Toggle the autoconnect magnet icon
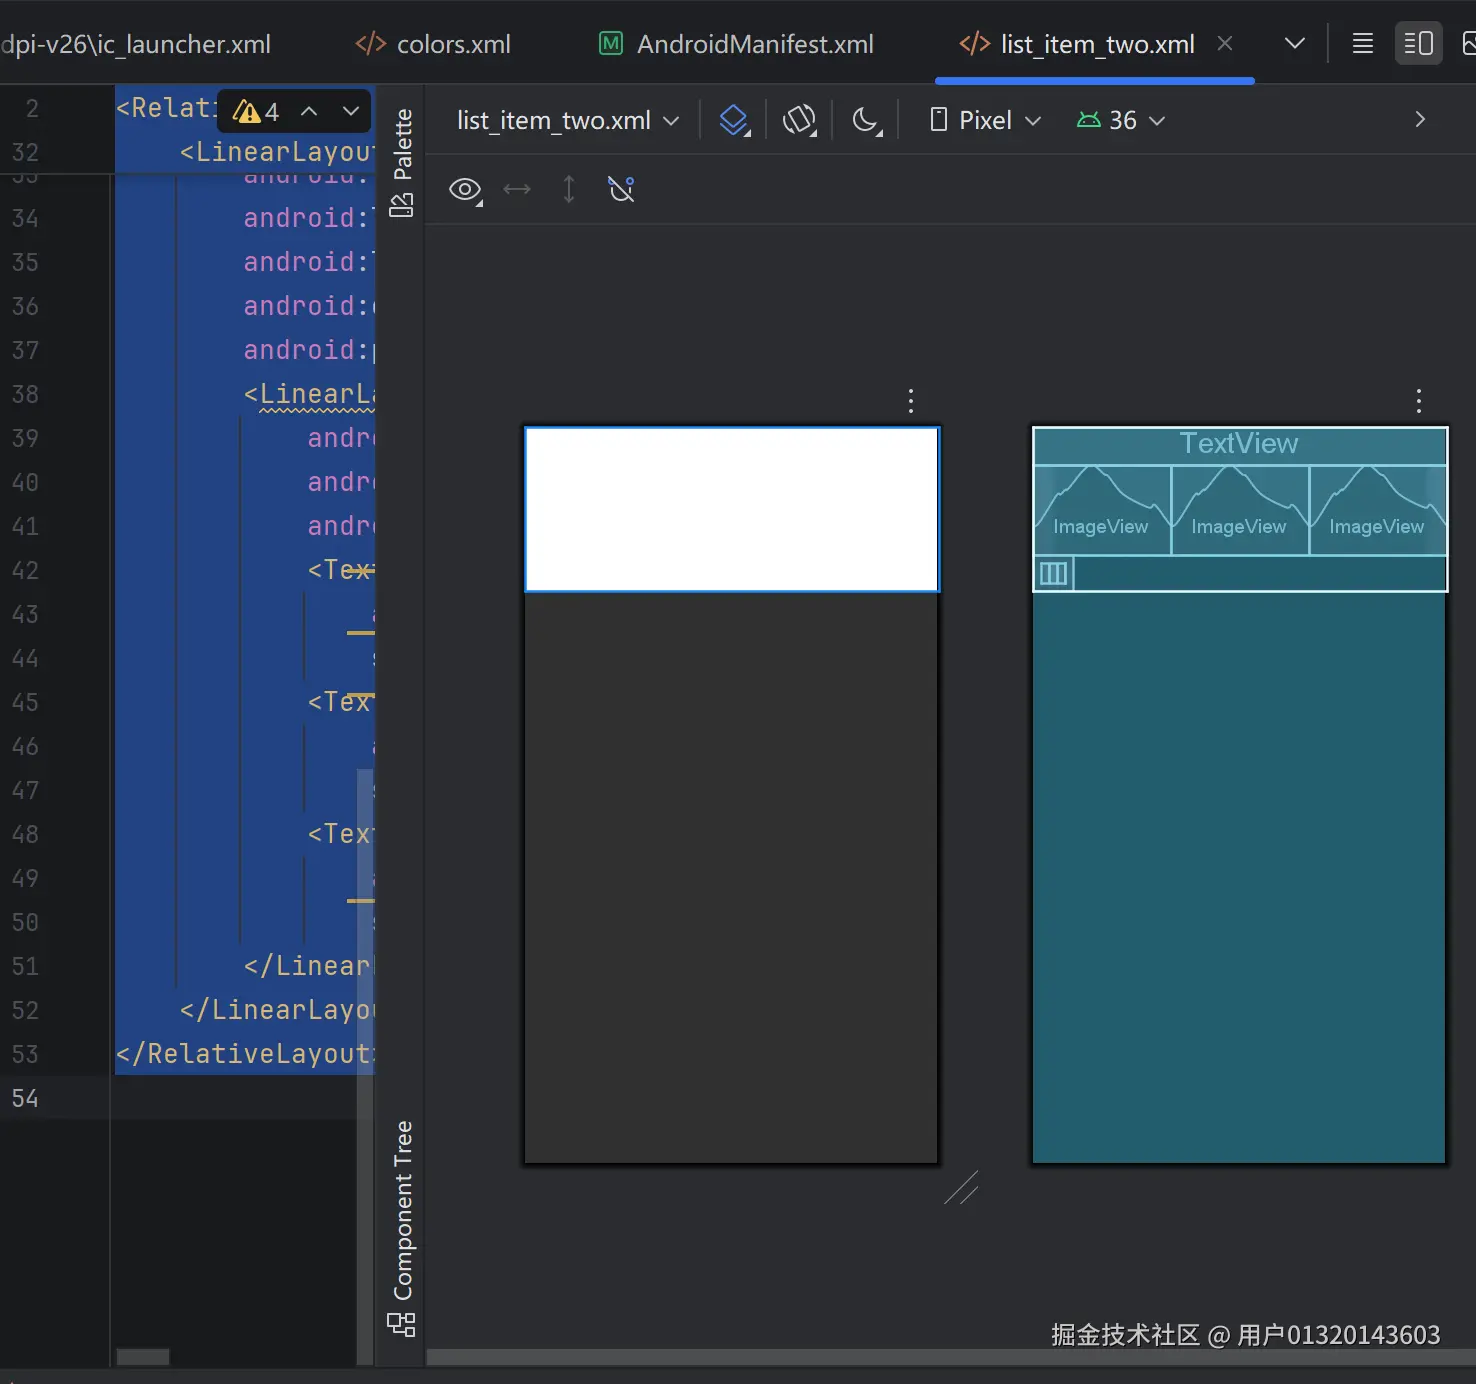Screen dimensions: 1476x1384 coord(621,189)
